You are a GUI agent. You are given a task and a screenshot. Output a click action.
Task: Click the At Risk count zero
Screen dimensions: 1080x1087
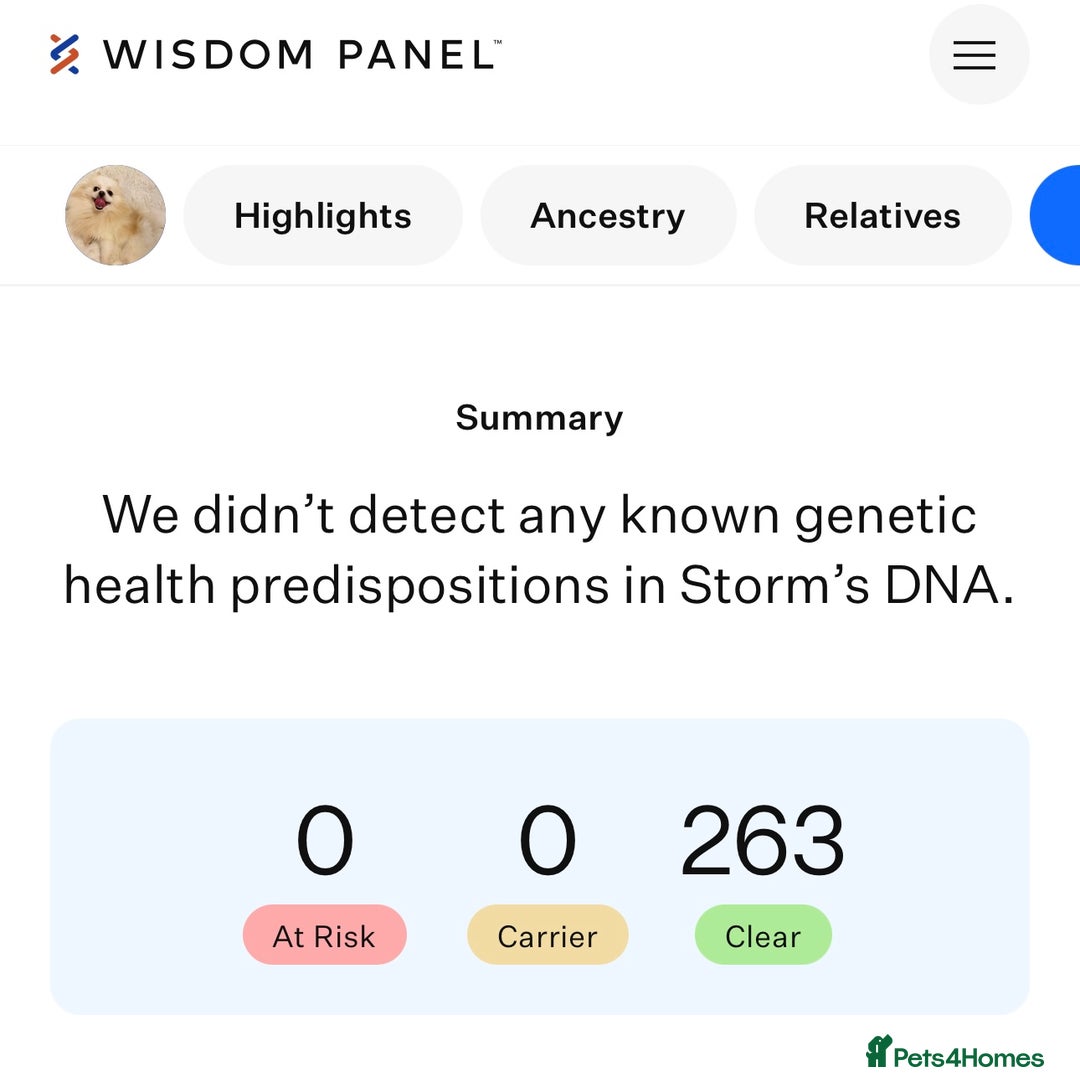324,840
